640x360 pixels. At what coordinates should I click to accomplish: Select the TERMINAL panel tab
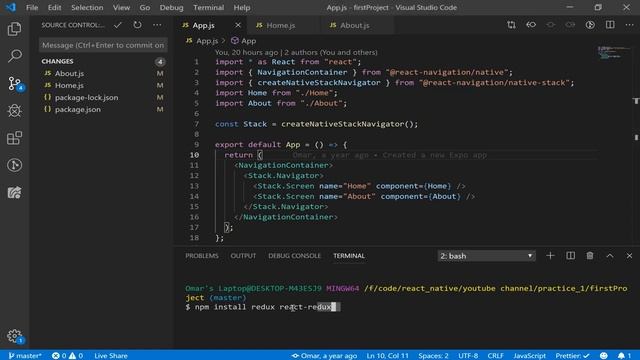coord(349,256)
